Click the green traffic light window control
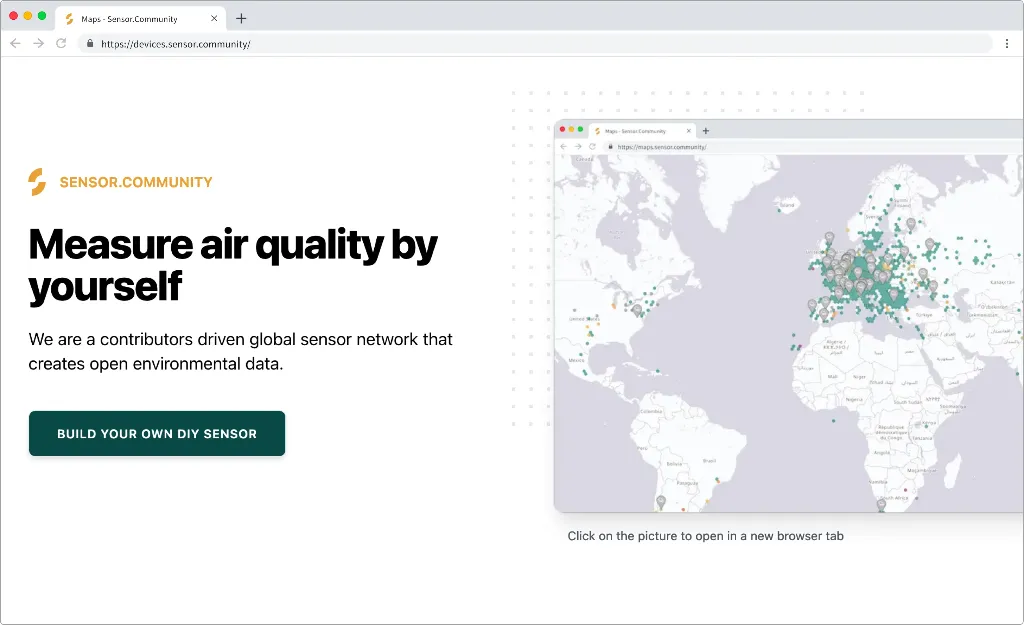 point(40,17)
